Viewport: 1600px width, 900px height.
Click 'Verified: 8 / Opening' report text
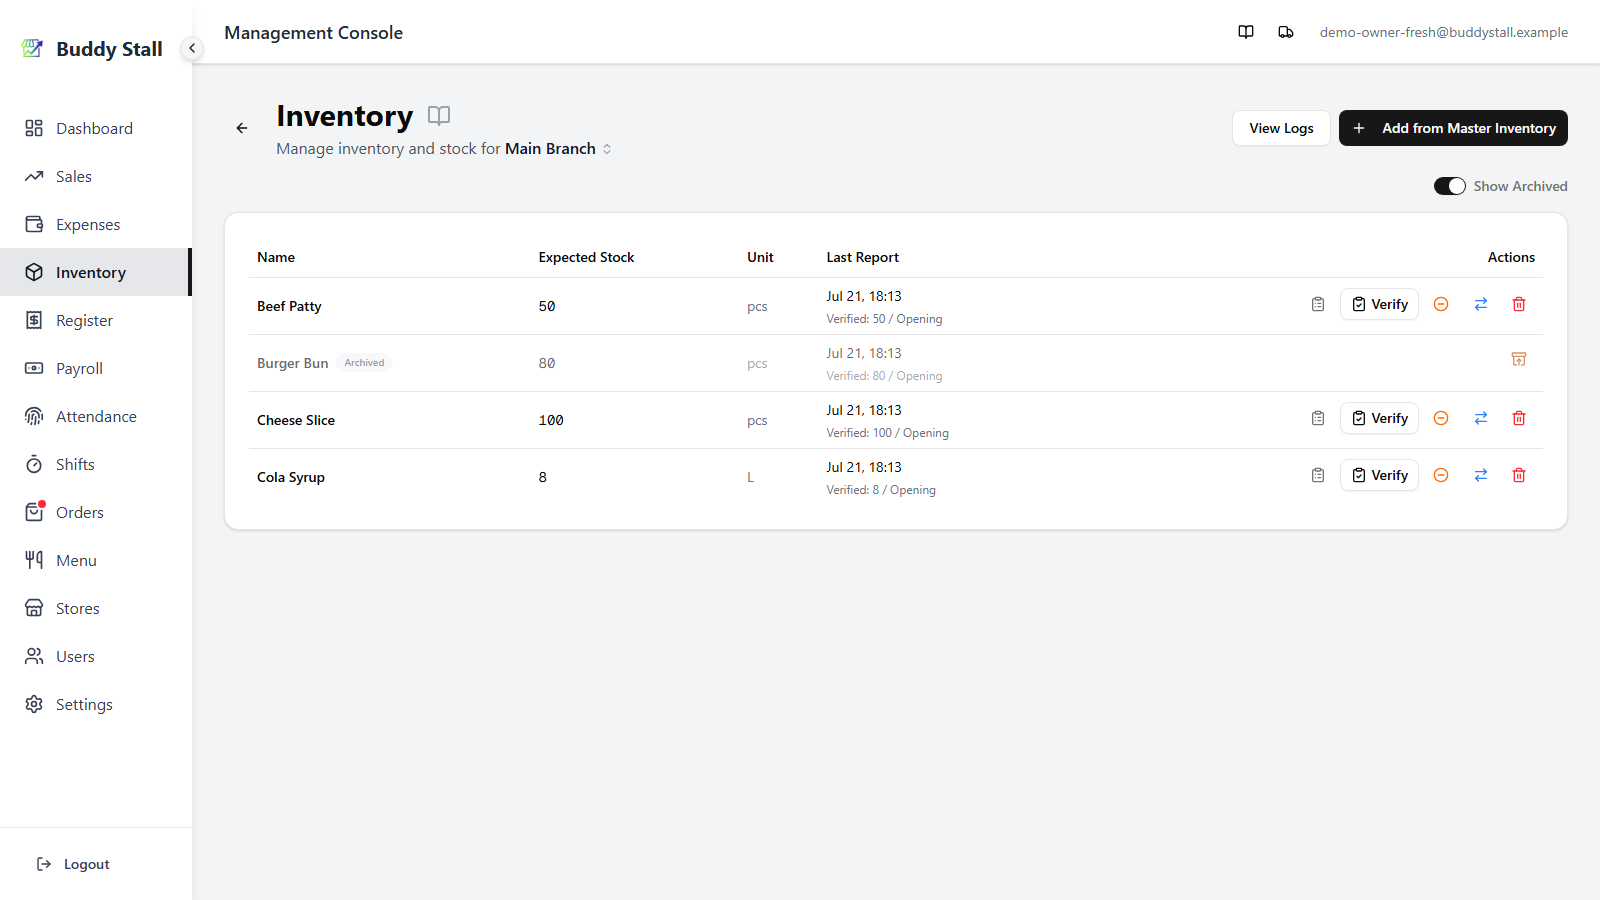pos(881,490)
